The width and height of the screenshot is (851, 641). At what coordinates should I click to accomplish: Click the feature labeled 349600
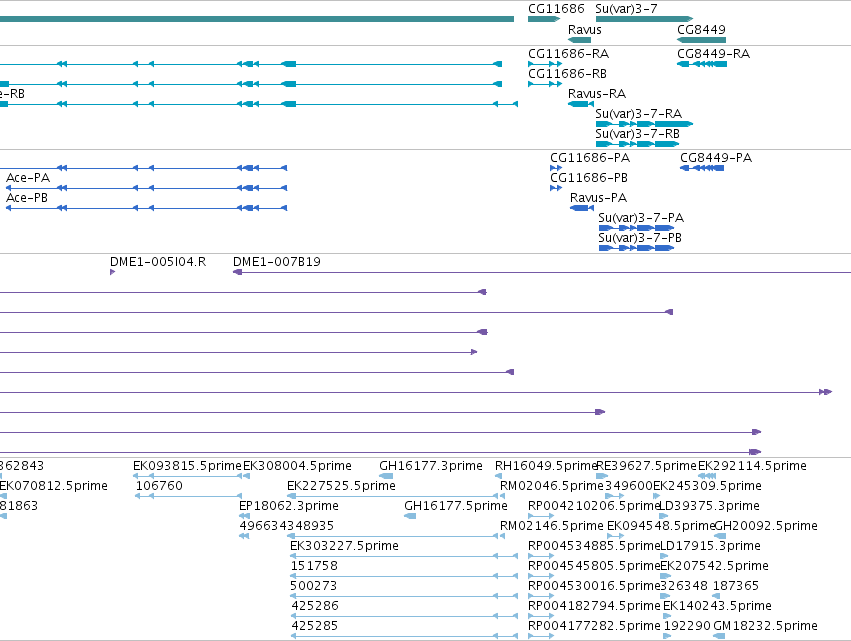(x=614, y=496)
